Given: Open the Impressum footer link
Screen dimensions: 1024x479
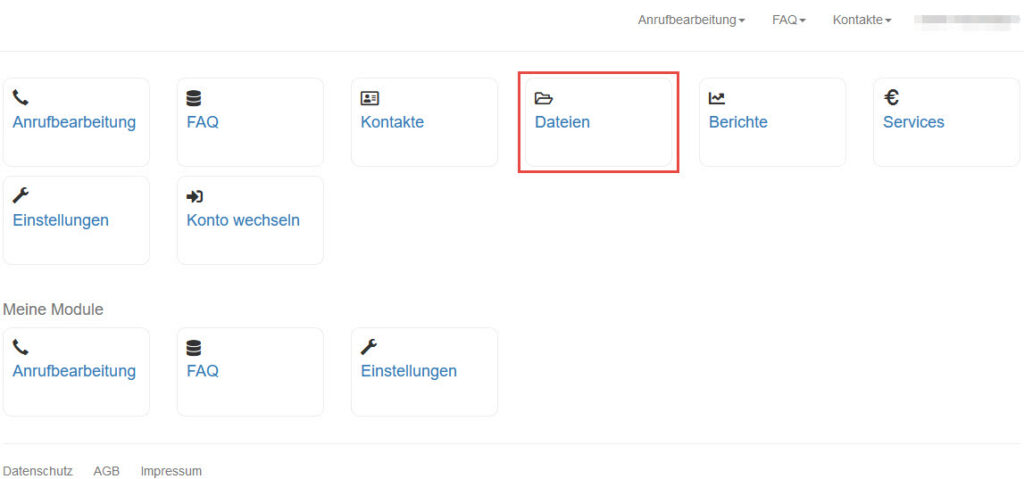Looking at the screenshot, I should (x=171, y=471).
